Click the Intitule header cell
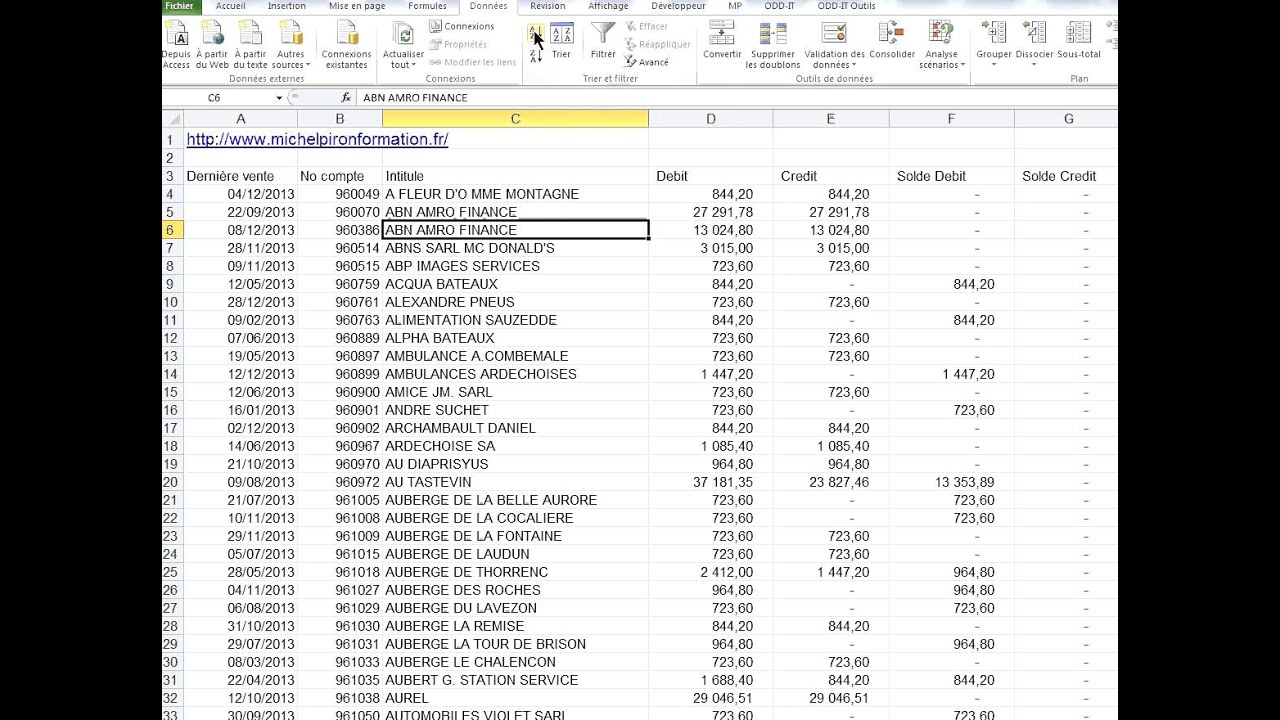 (515, 176)
